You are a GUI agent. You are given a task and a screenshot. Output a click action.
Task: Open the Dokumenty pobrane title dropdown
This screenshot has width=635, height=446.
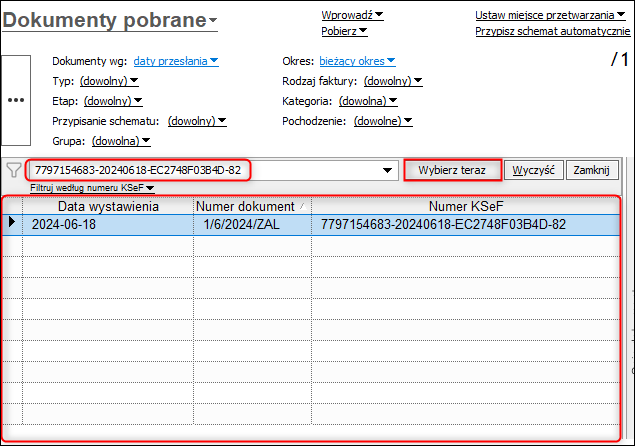110,20
